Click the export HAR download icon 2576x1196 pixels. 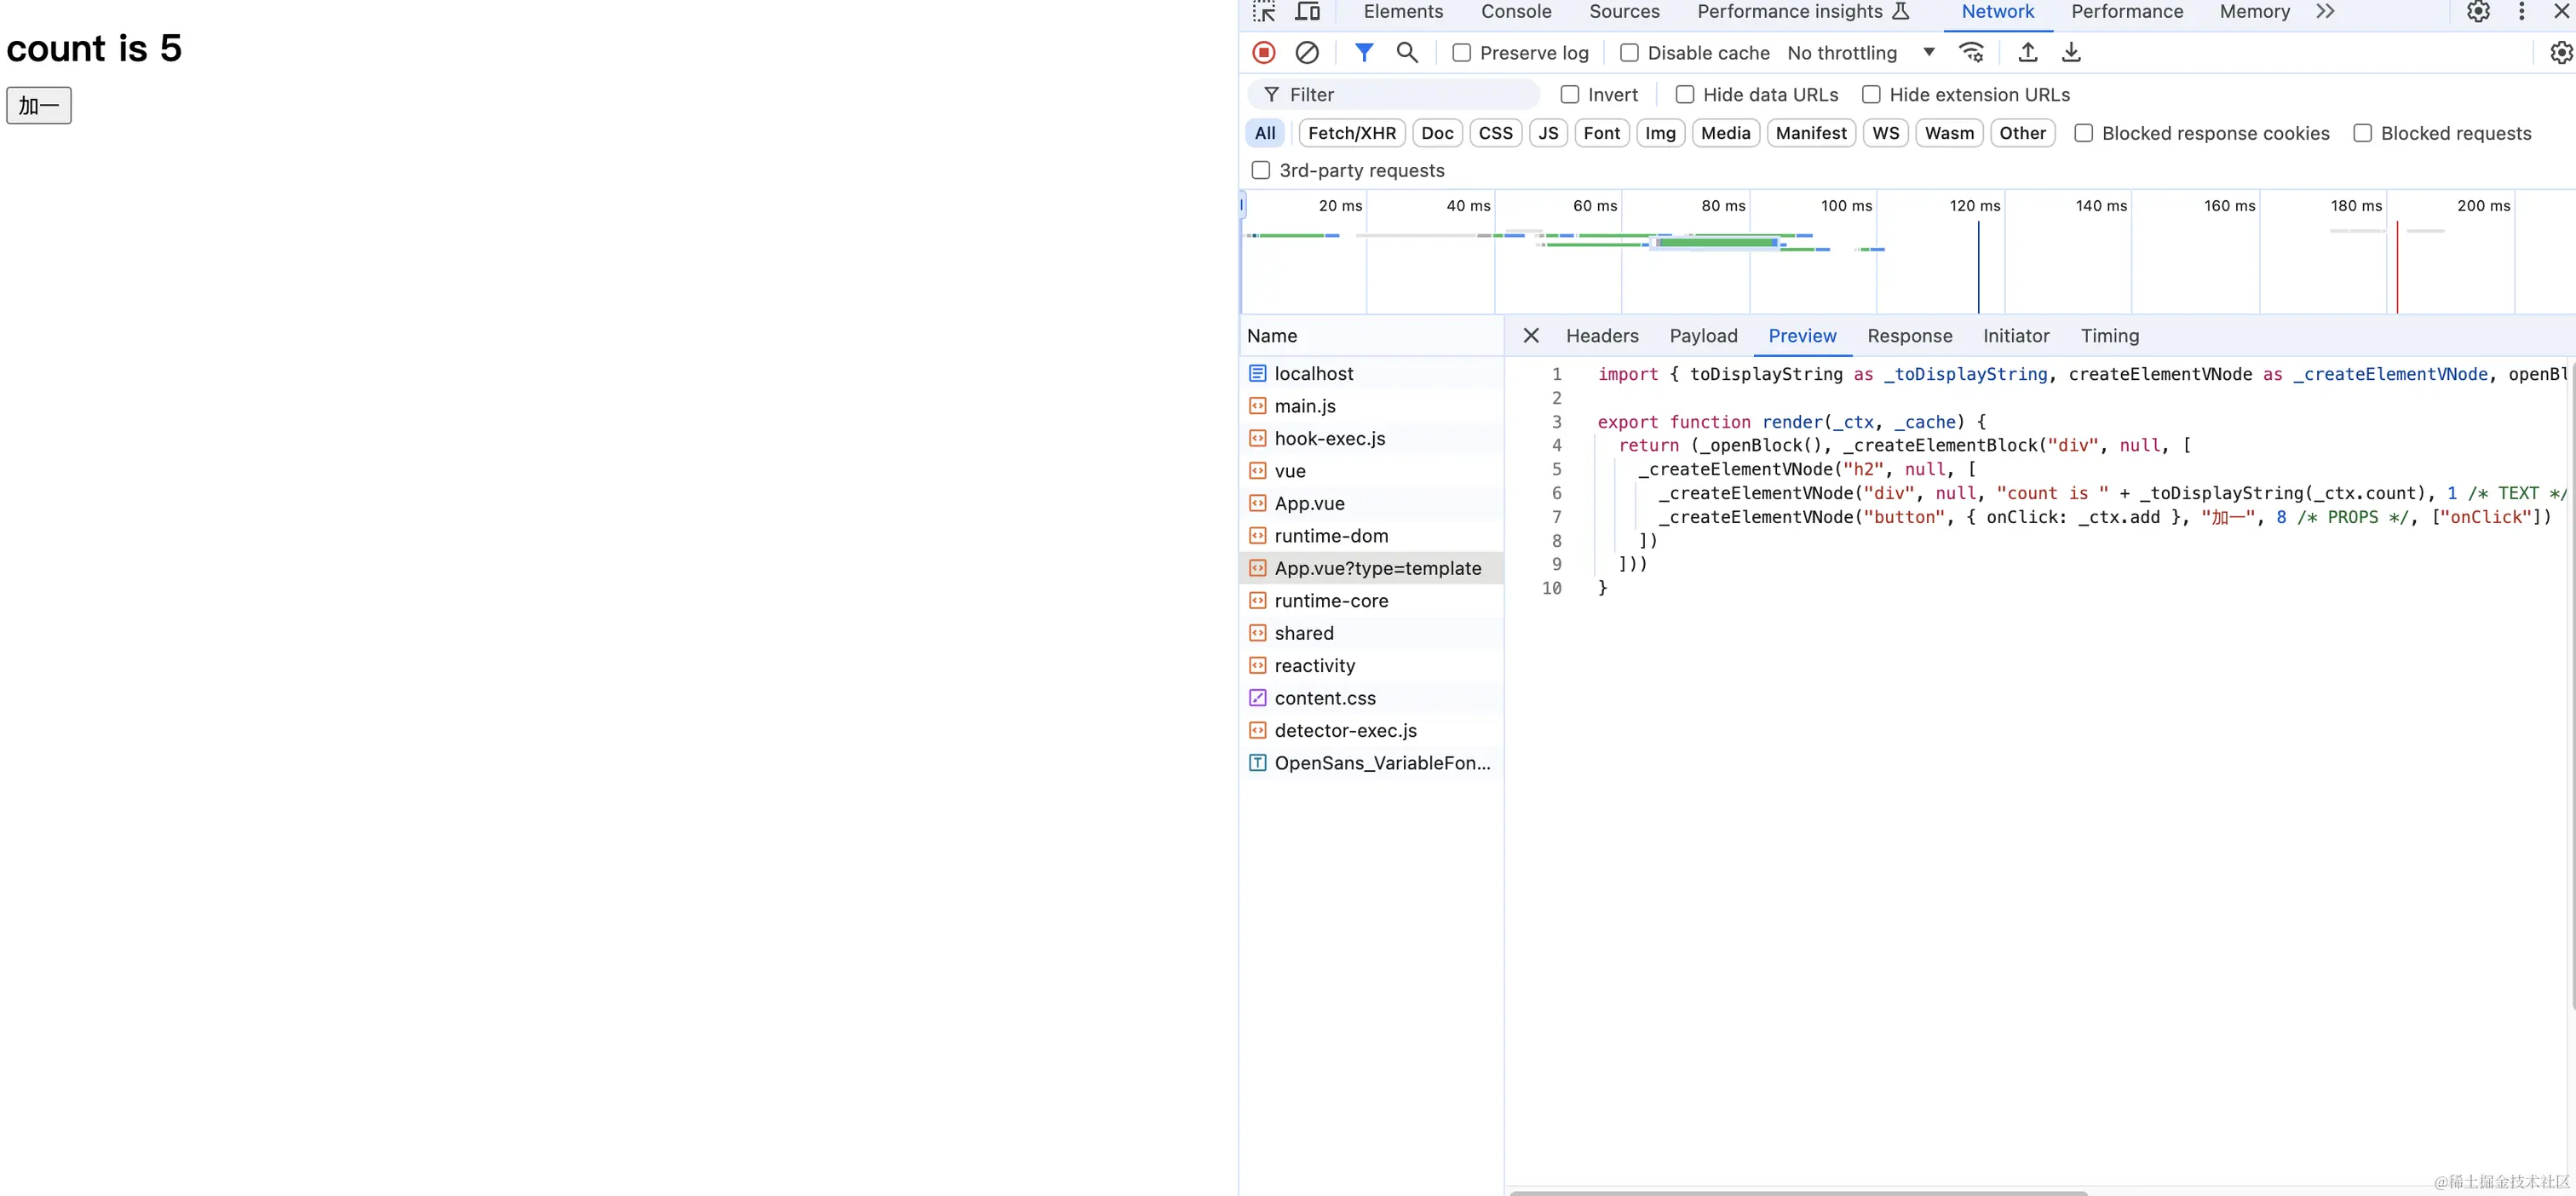2072,52
